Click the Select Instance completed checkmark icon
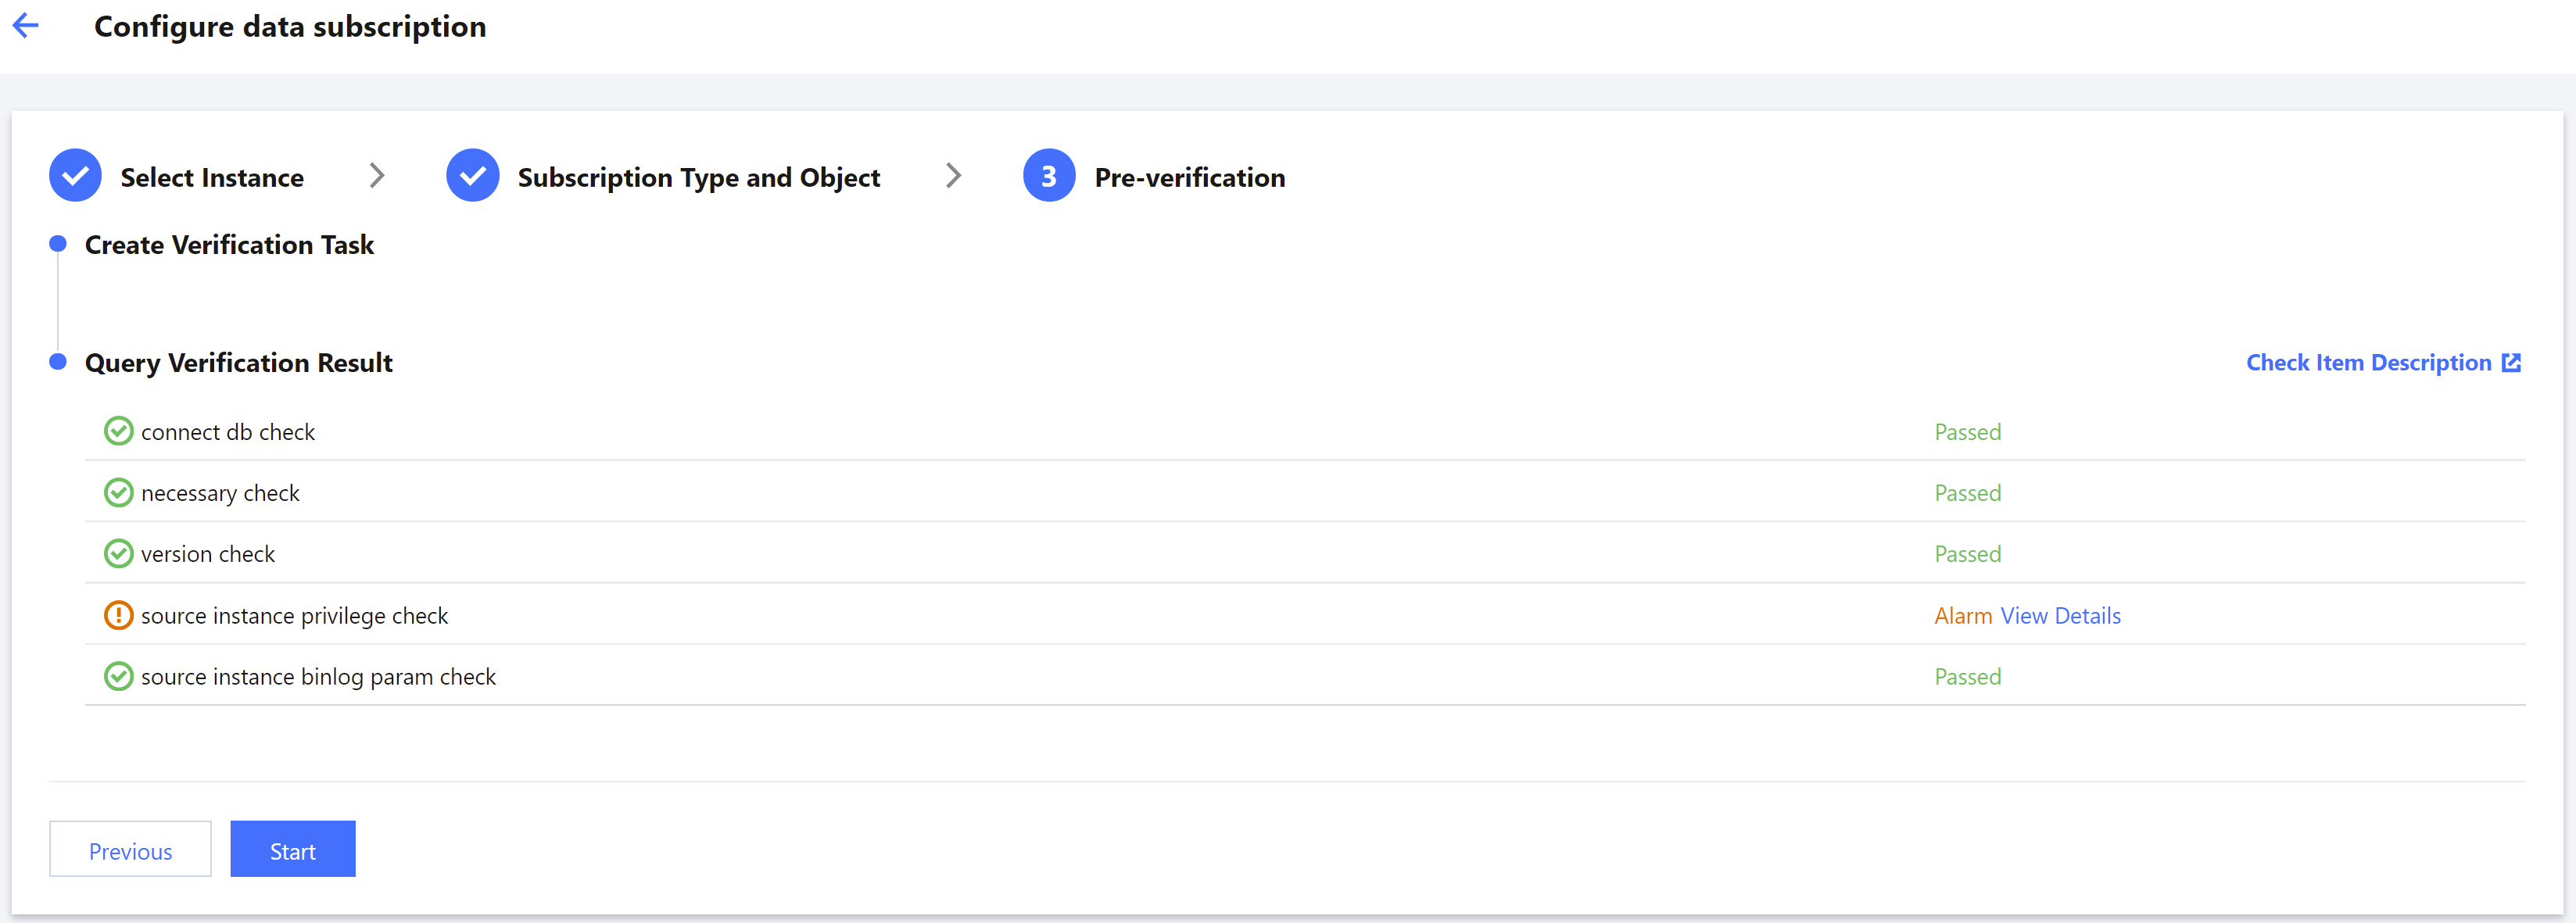This screenshot has width=2576, height=923. (75, 176)
